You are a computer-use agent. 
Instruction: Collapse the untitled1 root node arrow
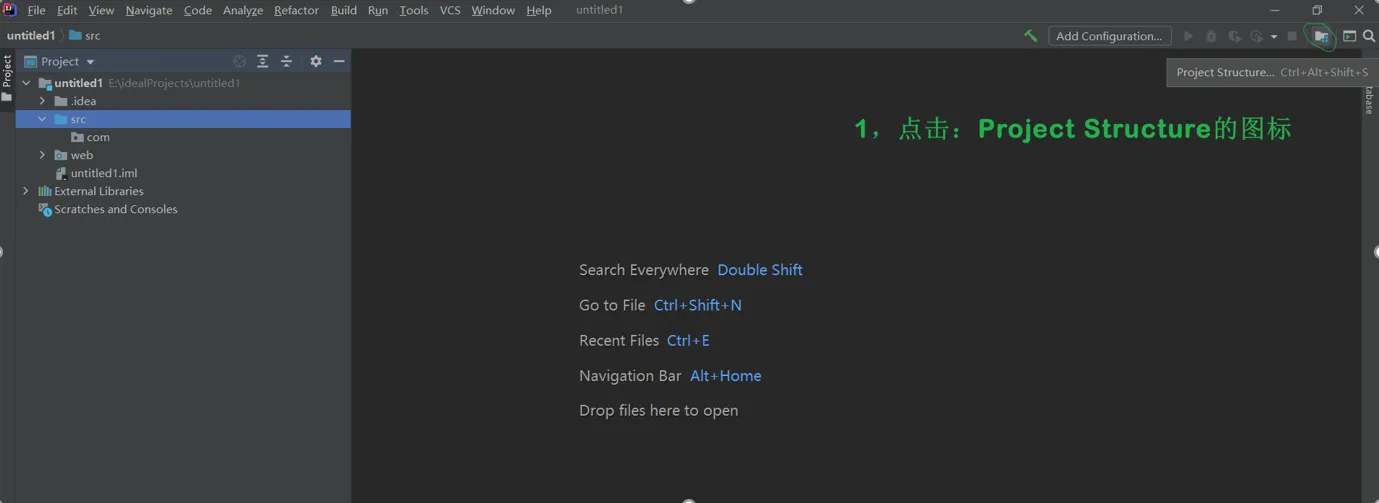coord(26,83)
